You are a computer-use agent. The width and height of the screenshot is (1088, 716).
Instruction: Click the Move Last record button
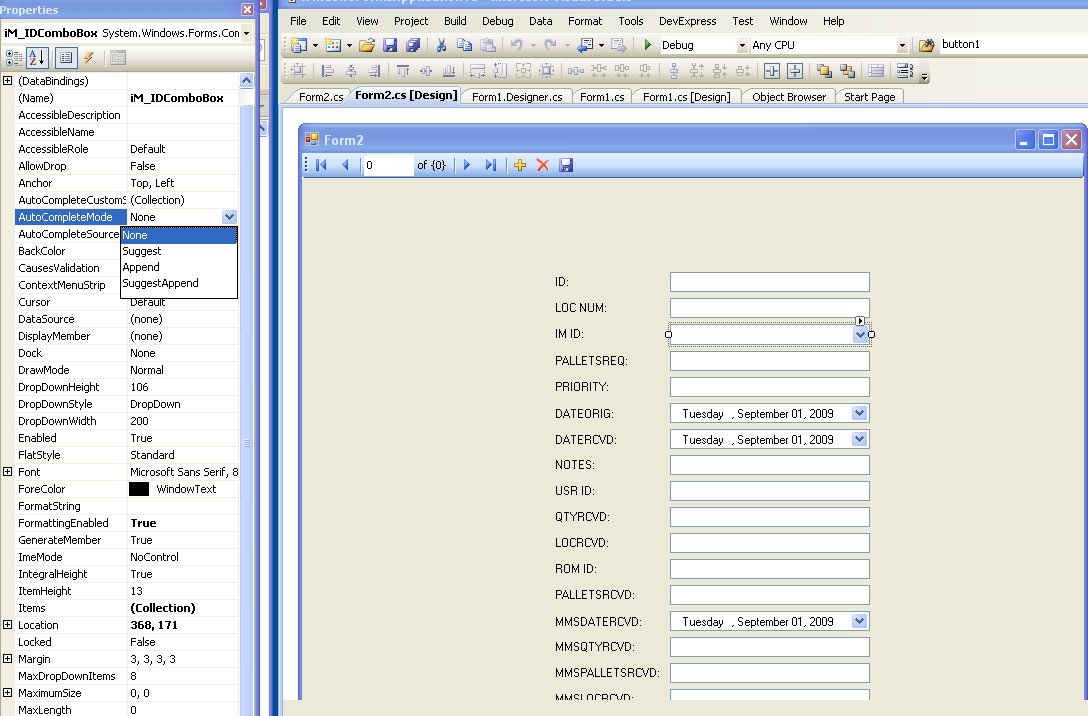coord(490,165)
